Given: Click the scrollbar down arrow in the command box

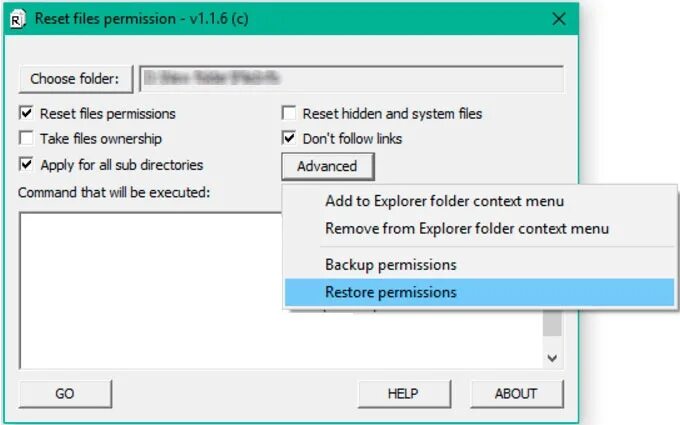Looking at the screenshot, I should [553, 357].
